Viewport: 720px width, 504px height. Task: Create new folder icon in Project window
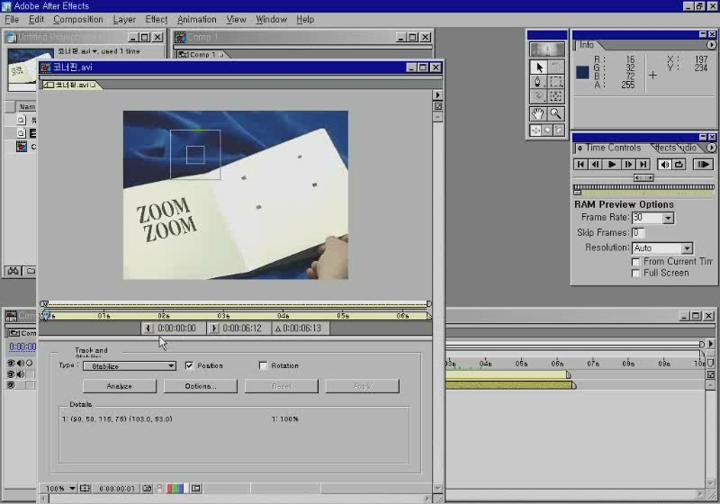click(x=30, y=271)
